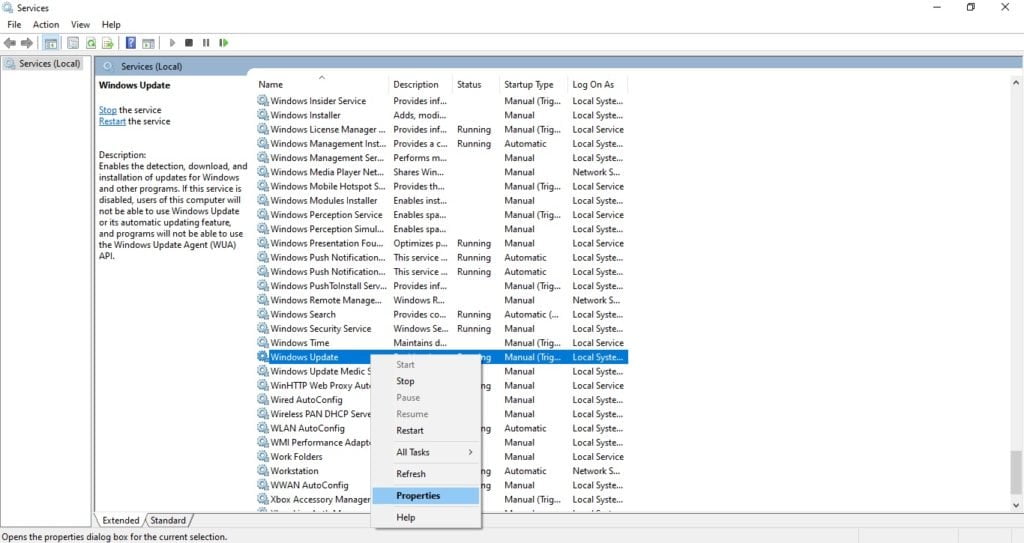1024x543 pixels.
Task: Sort by the Status column header
Action: pyautogui.click(x=477, y=84)
